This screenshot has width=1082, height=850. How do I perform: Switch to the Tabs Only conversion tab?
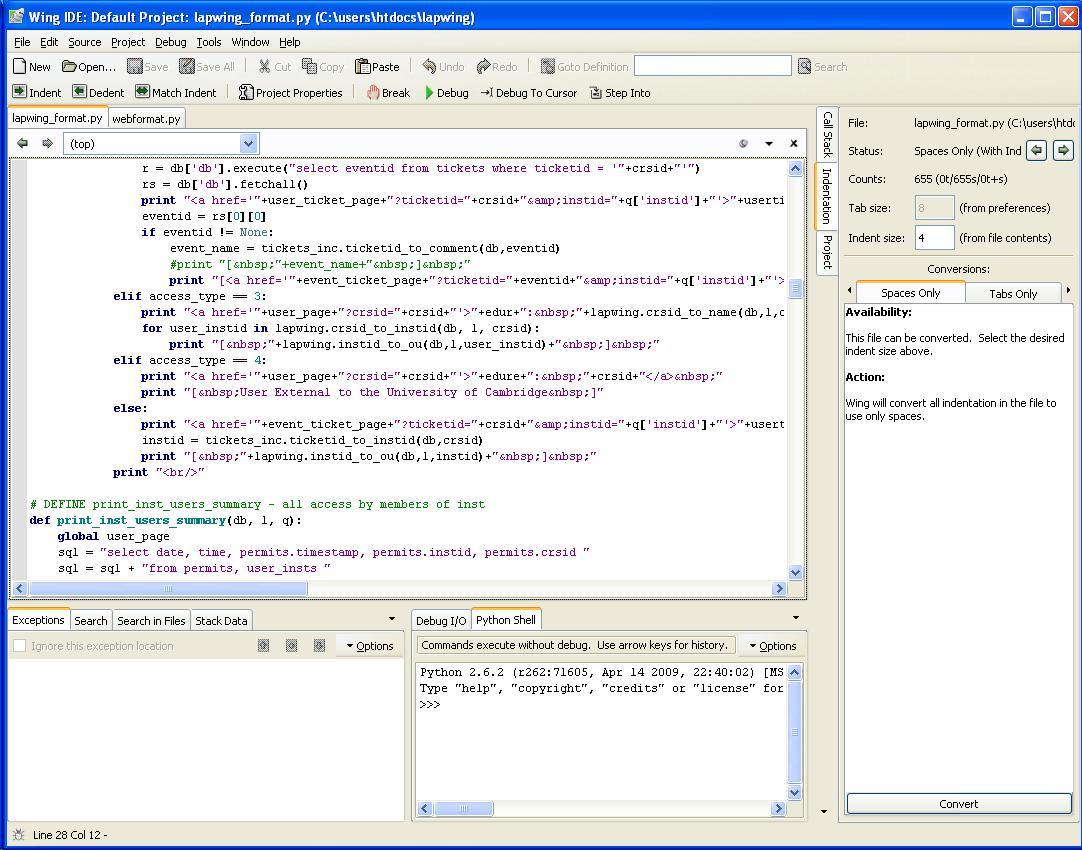coord(1012,293)
